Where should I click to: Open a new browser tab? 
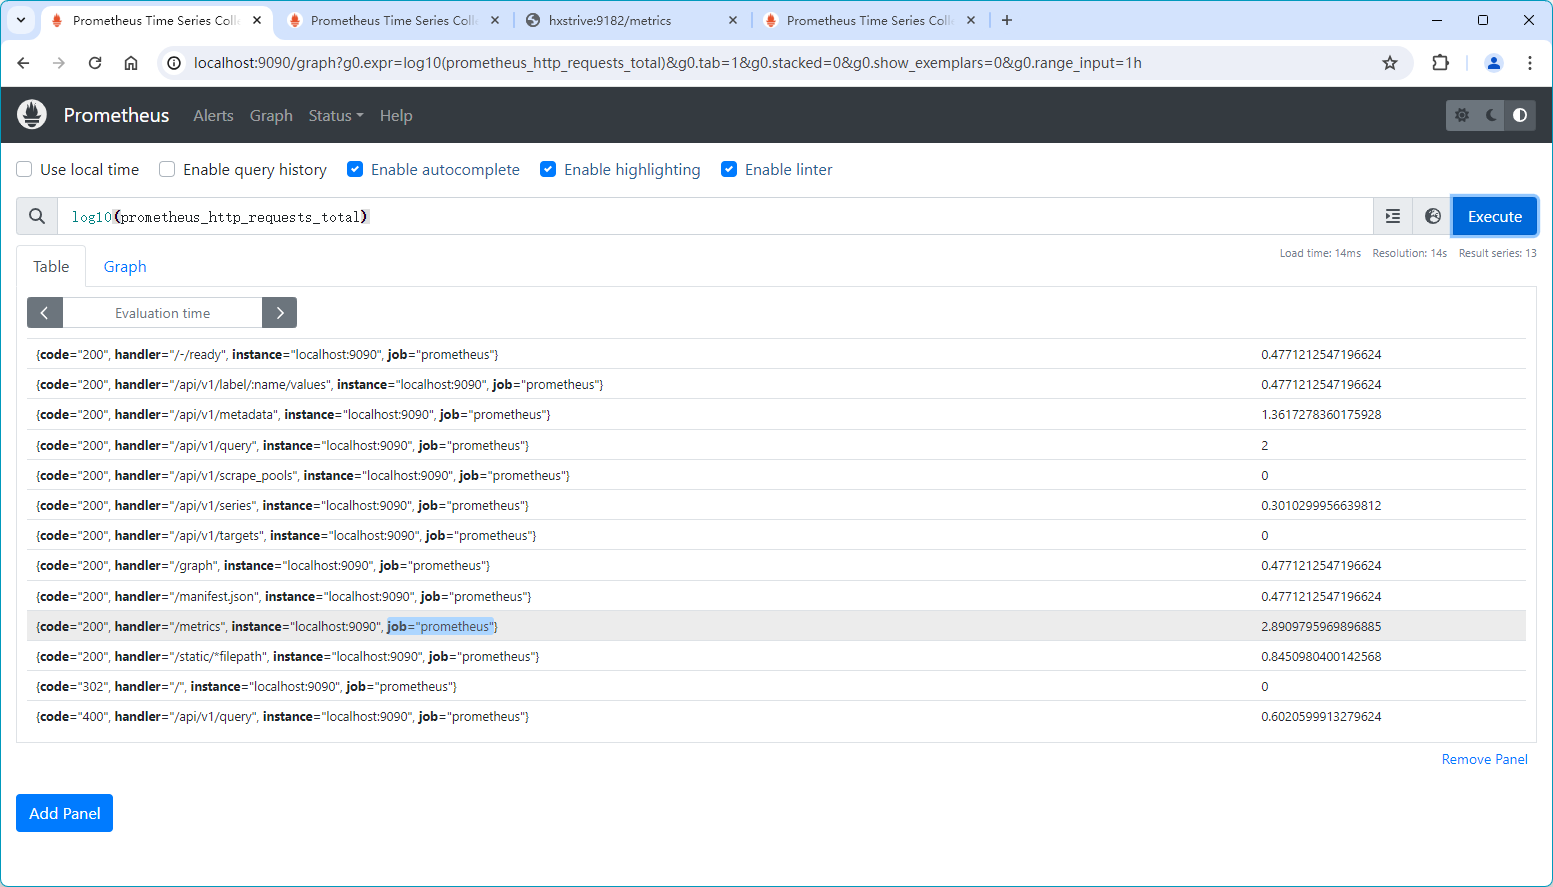click(x=1007, y=20)
